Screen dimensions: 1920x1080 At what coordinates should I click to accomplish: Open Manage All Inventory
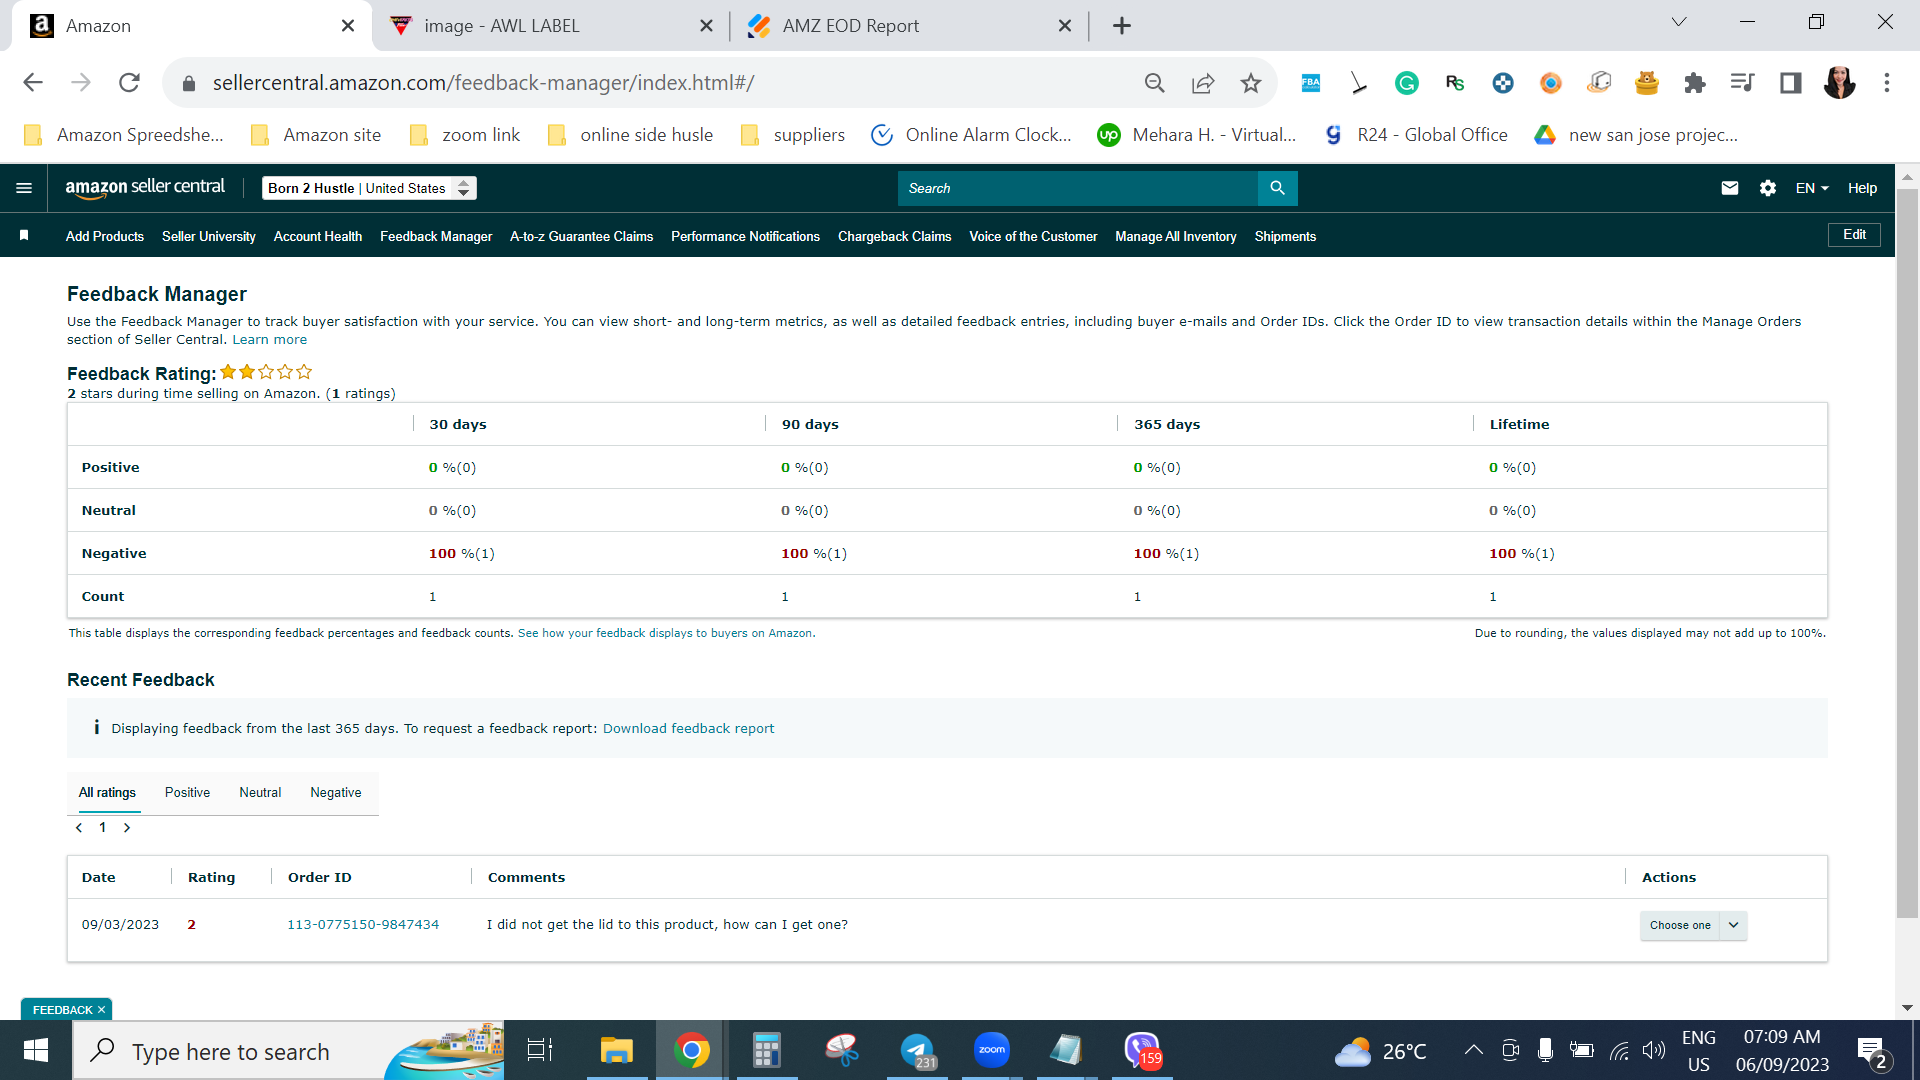(1176, 237)
